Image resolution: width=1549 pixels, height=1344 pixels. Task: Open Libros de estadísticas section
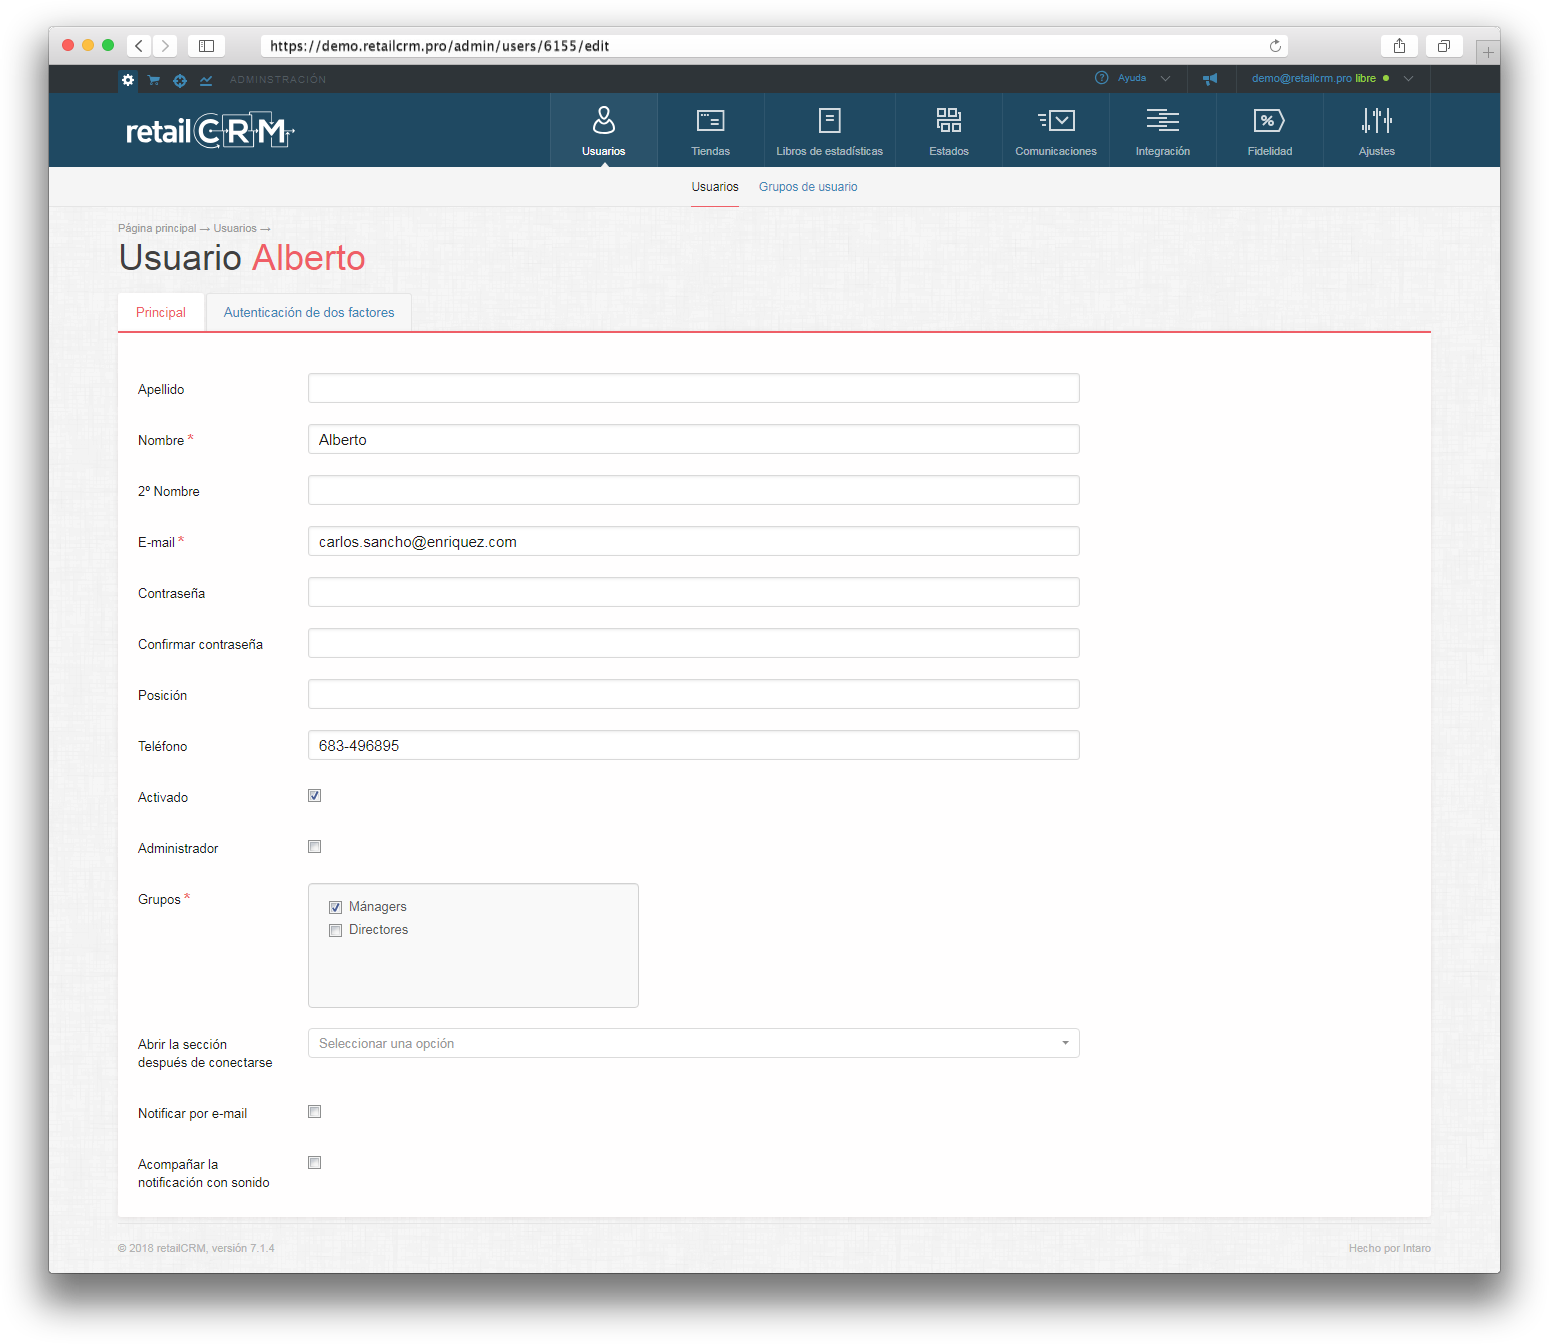tap(830, 130)
